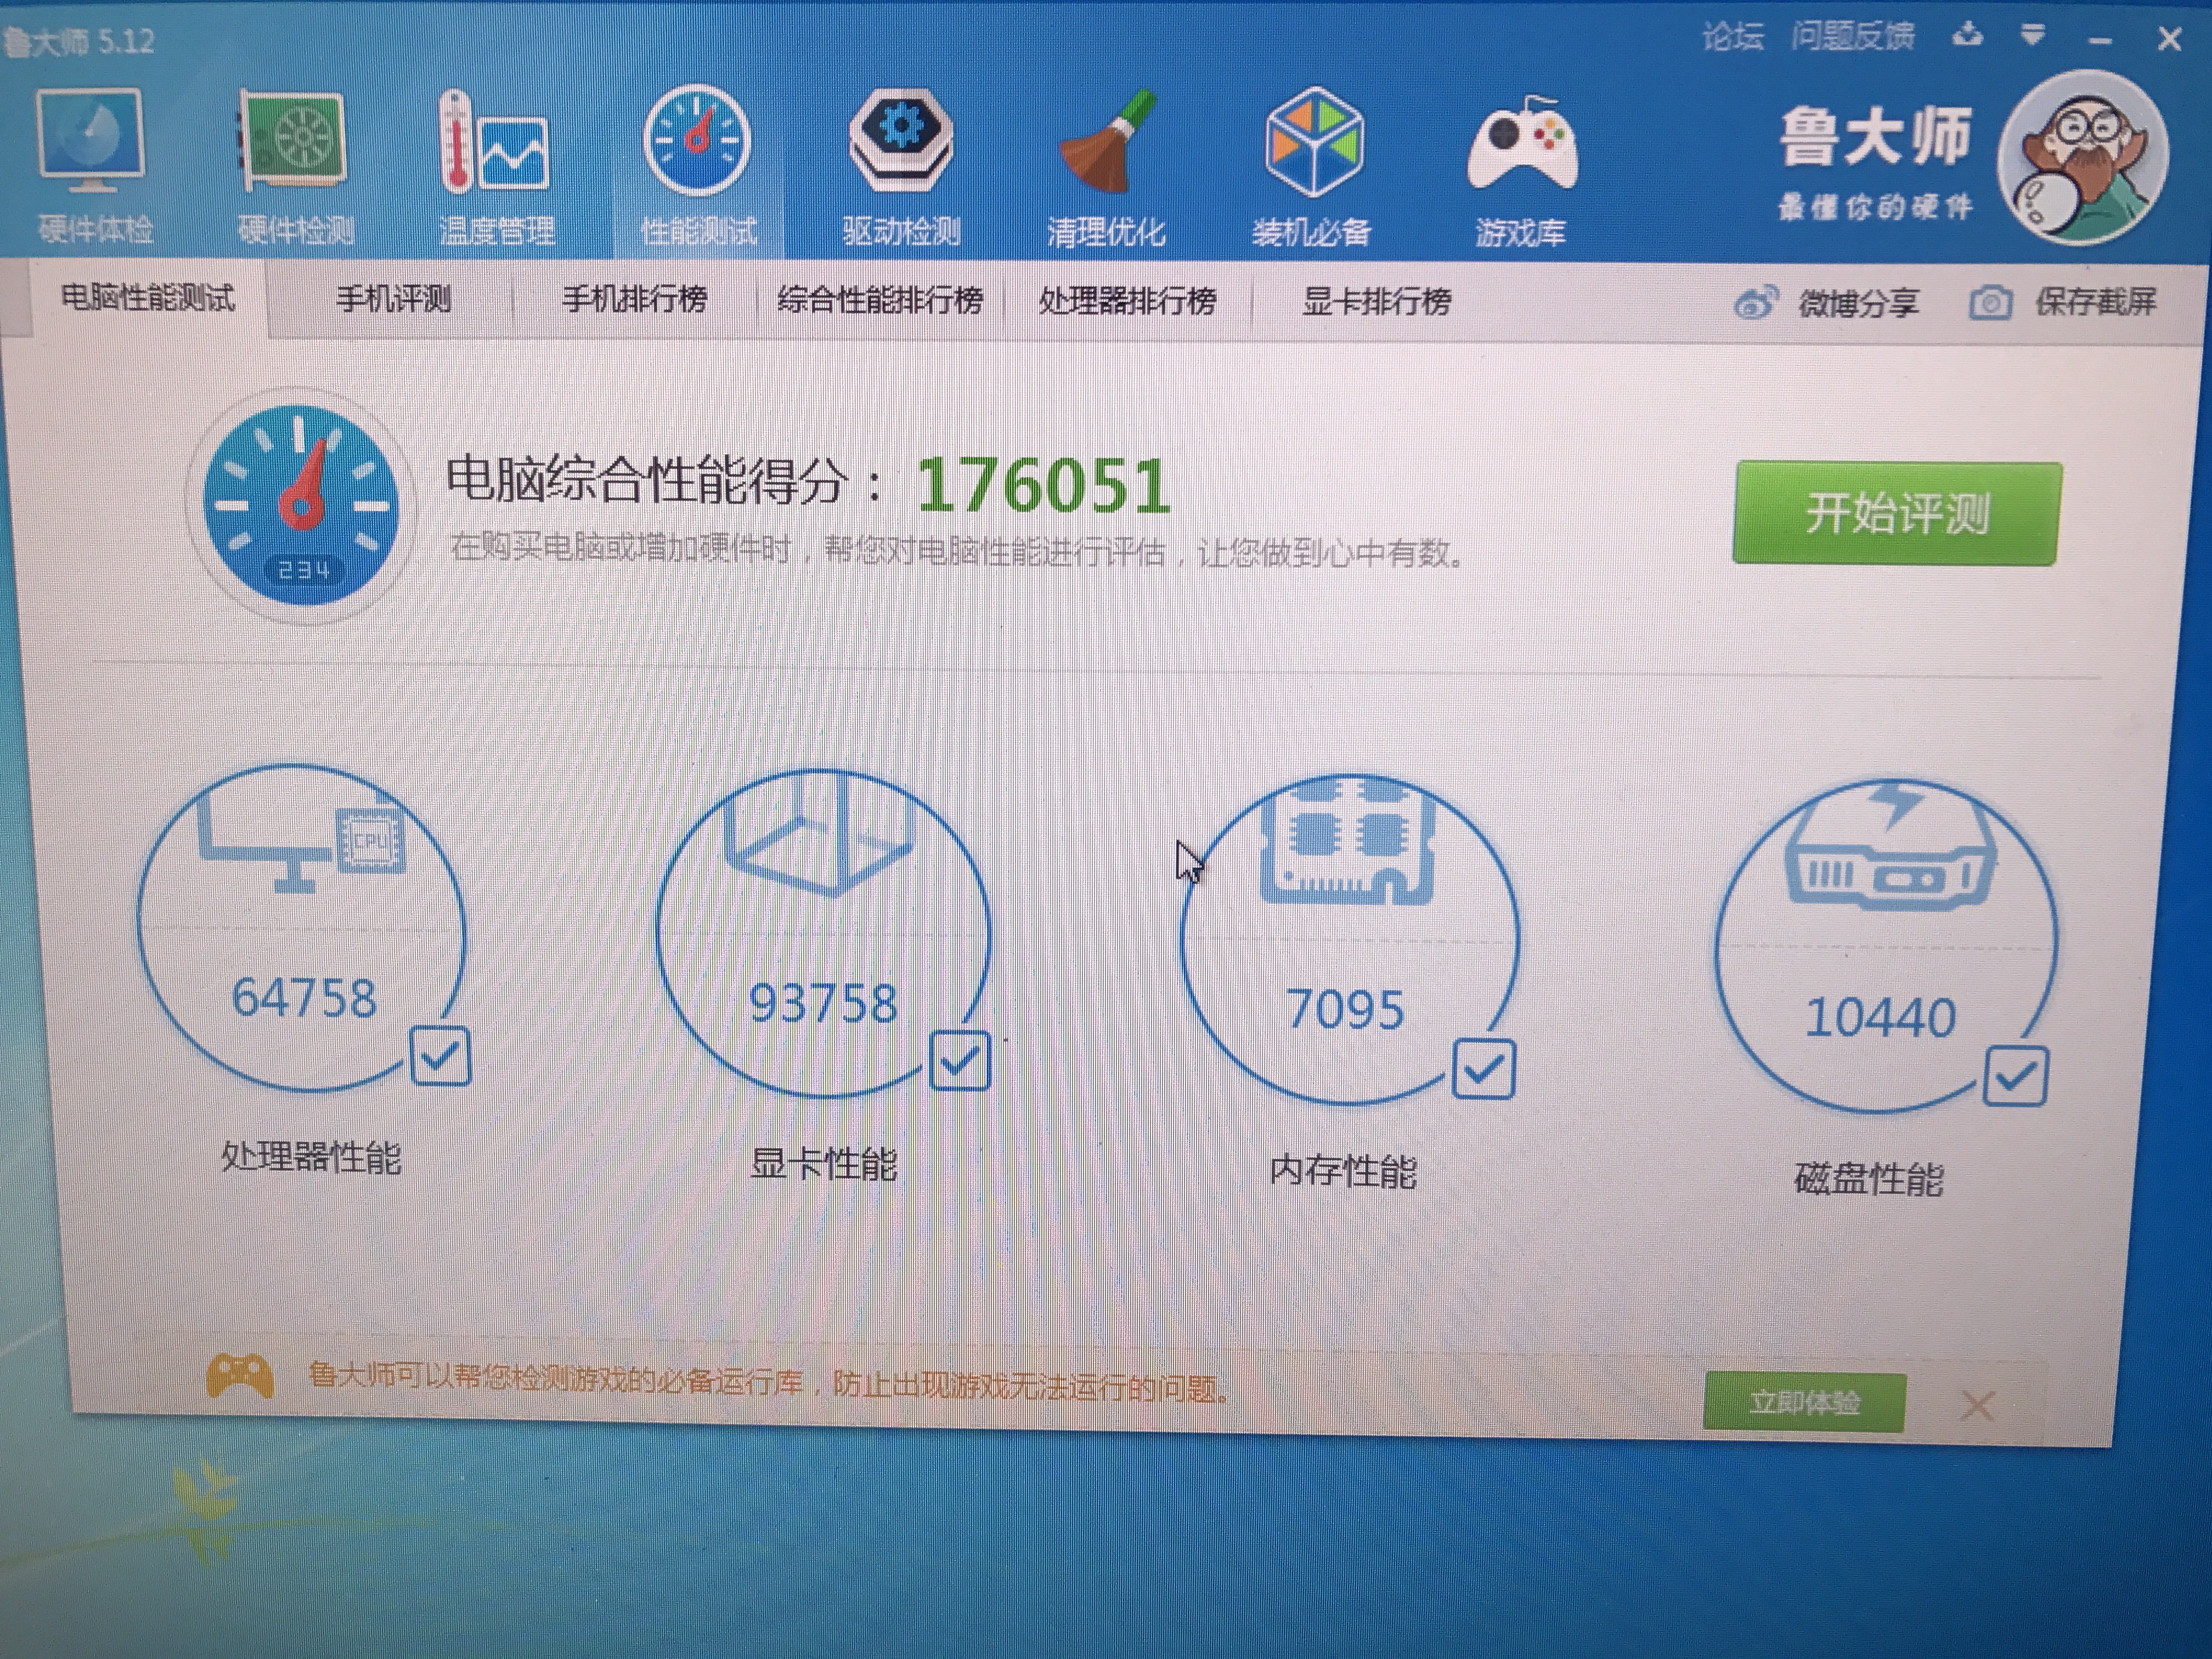2212x1659 pixels.
Task: Click 保存截屏 save screenshot link
Action: pos(2096,302)
